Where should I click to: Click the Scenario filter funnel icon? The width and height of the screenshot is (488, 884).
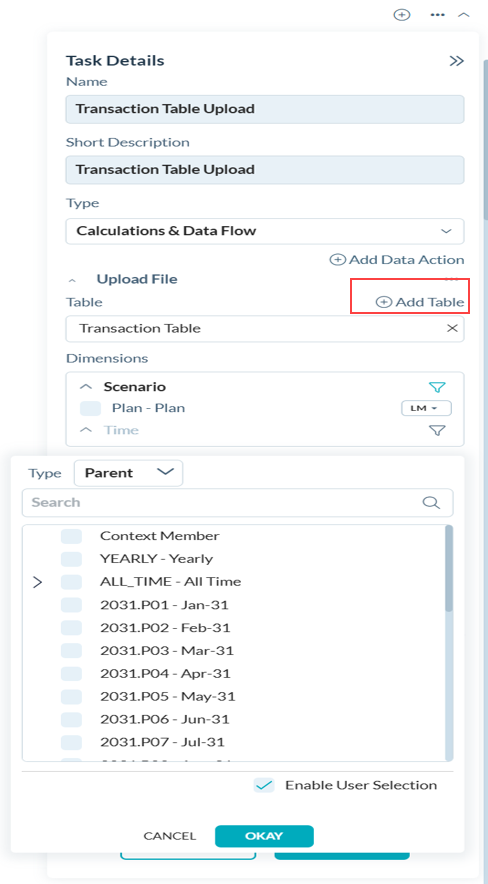coord(437,387)
